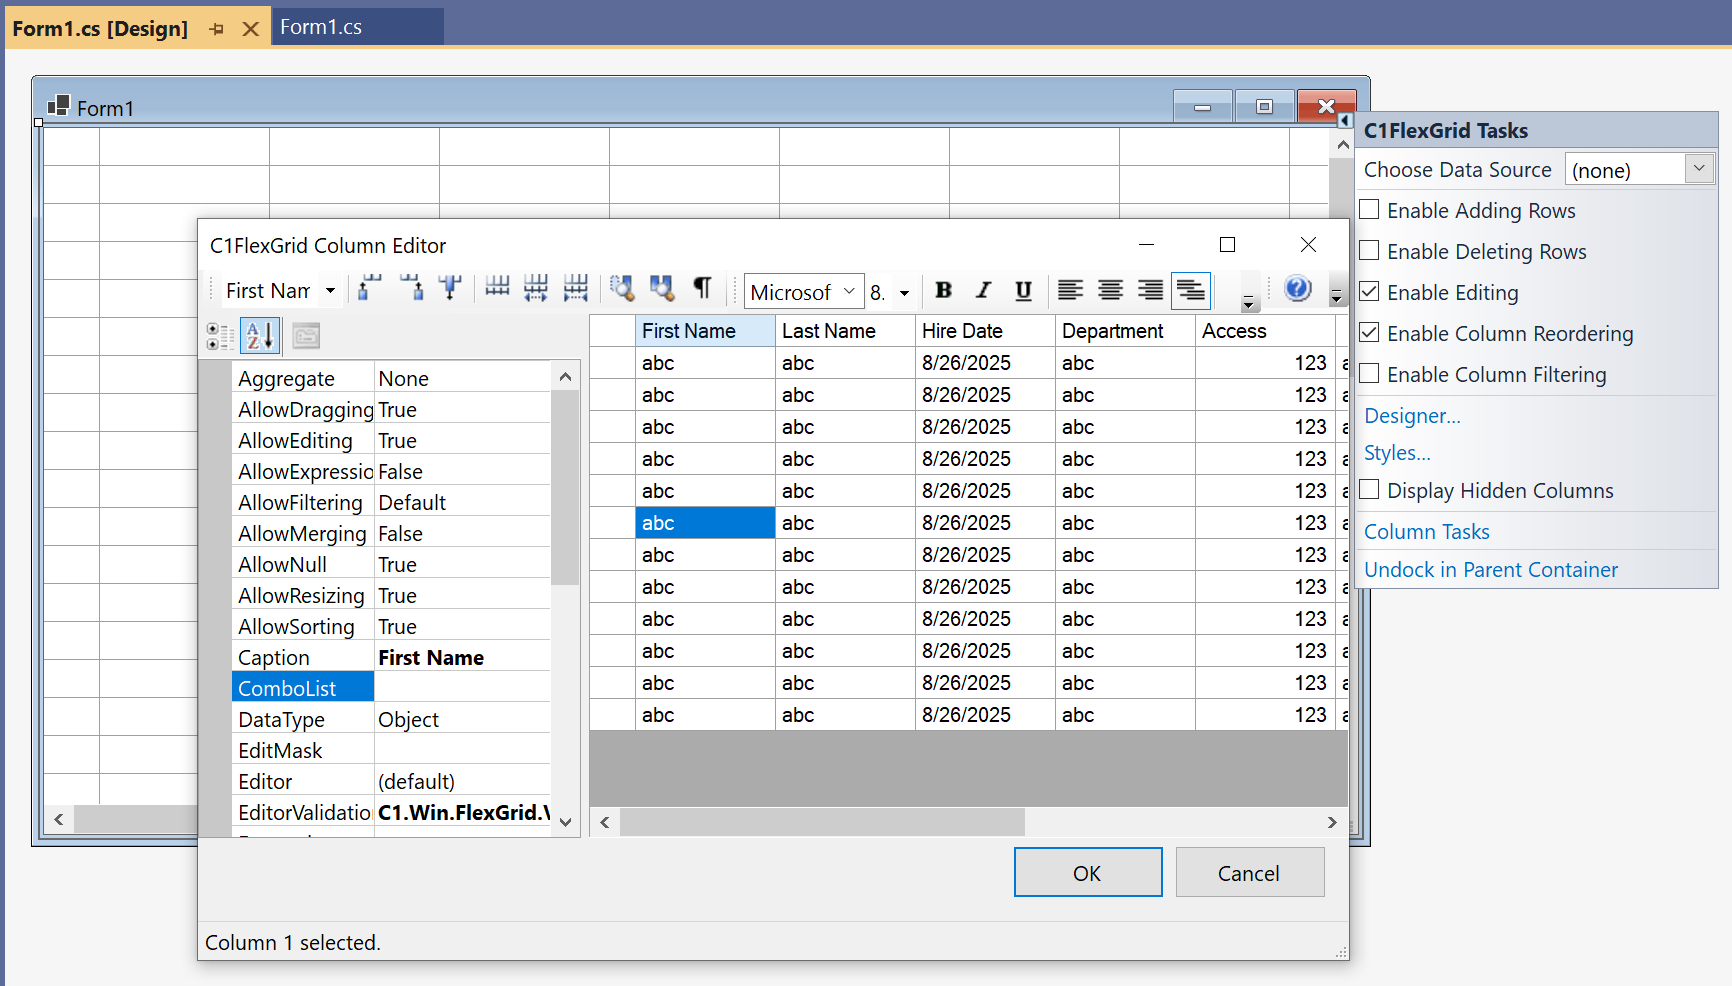This screenshot has width=1732, height=986.
Task: Click the Help question mark icon
Action: pos(1297,289)
